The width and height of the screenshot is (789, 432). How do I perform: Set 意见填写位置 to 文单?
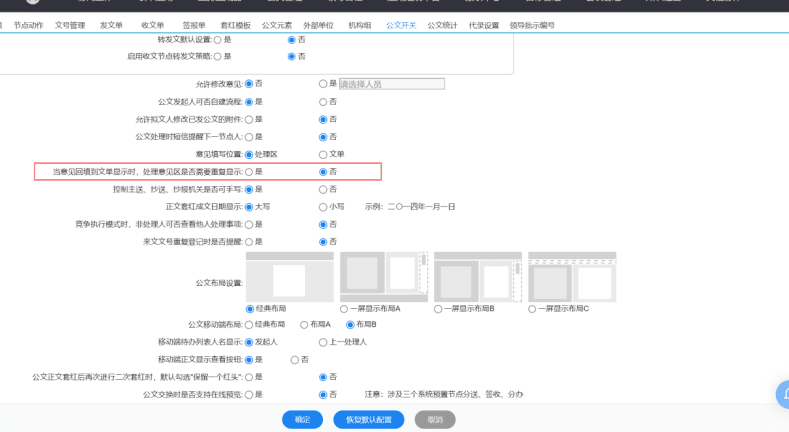coord(323,155)
